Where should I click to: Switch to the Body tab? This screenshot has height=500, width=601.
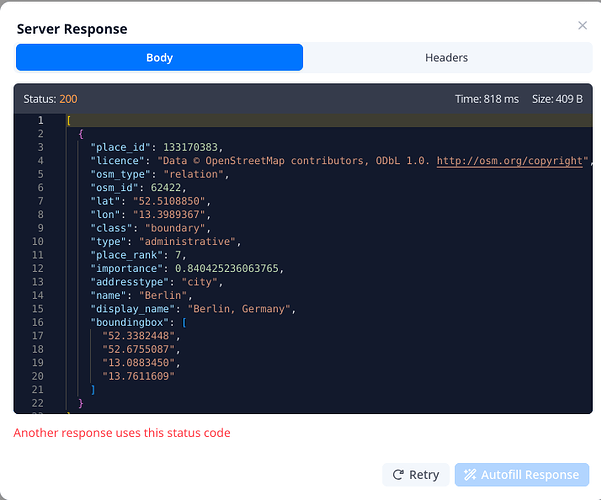point(159,58)
